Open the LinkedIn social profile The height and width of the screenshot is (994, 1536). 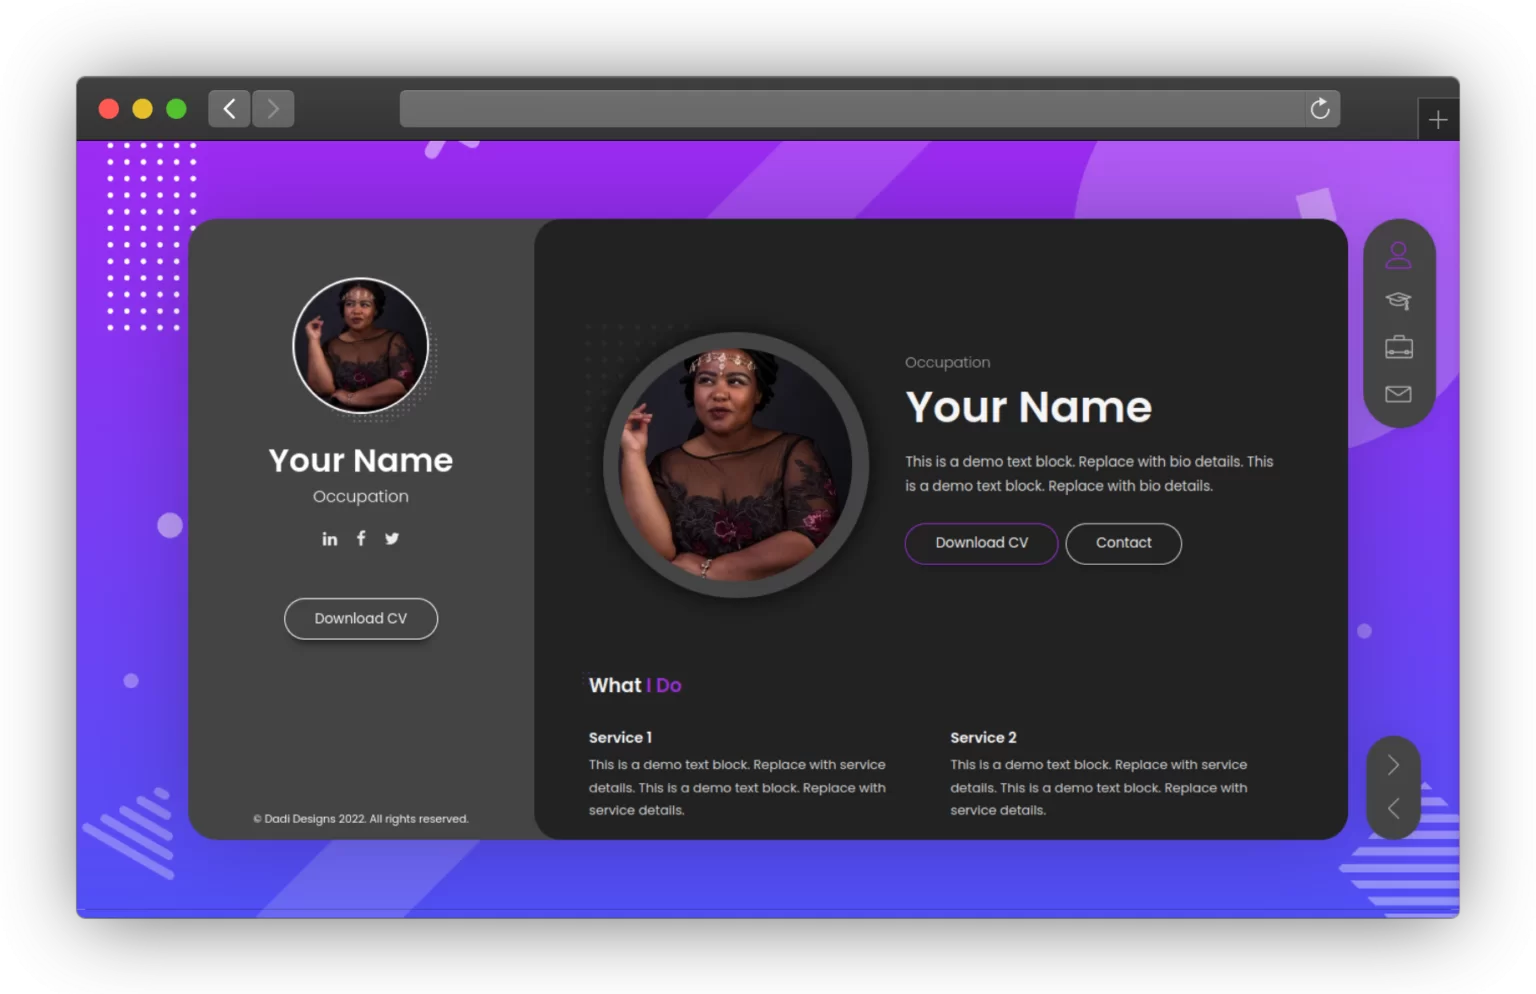[x=330, y=538]
